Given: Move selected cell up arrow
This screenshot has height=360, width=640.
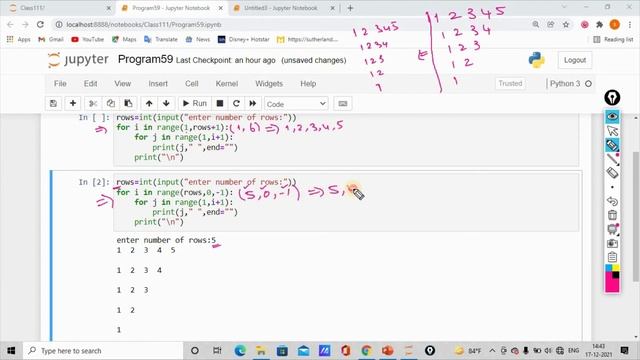Looking at the screenshot, I should 149,104.
